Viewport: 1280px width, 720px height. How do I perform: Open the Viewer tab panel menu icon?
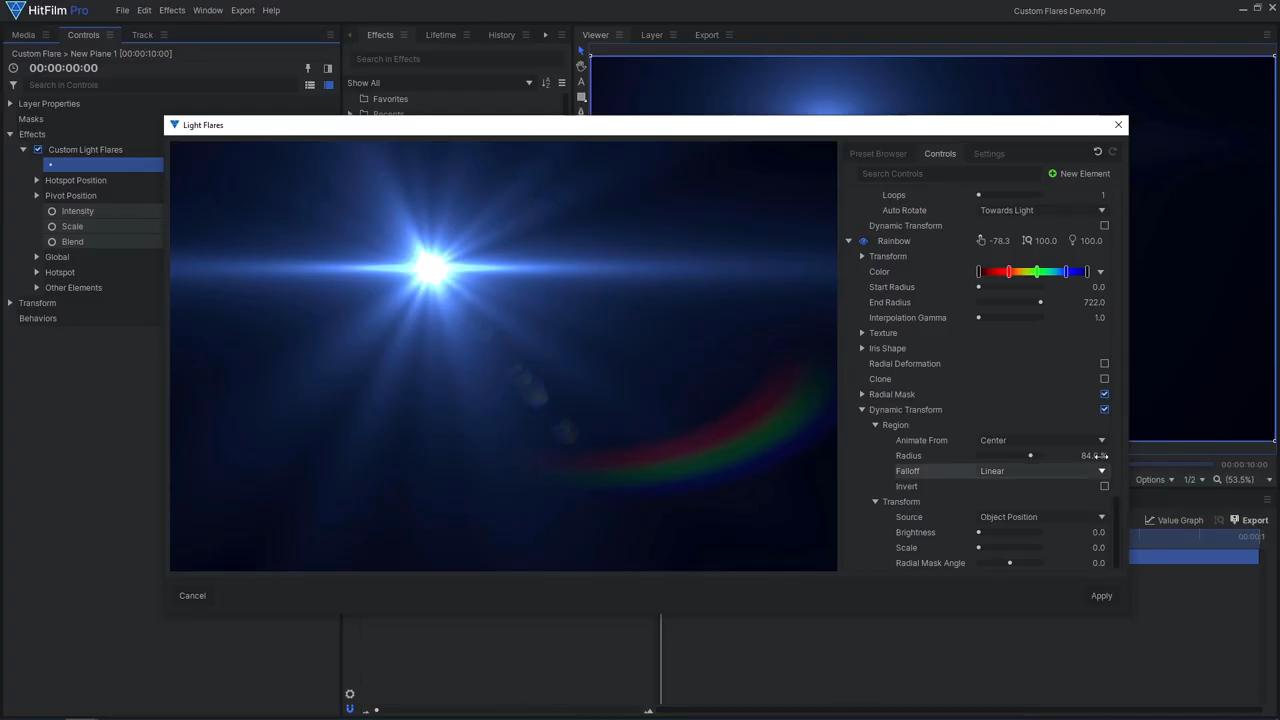point(620,35)
